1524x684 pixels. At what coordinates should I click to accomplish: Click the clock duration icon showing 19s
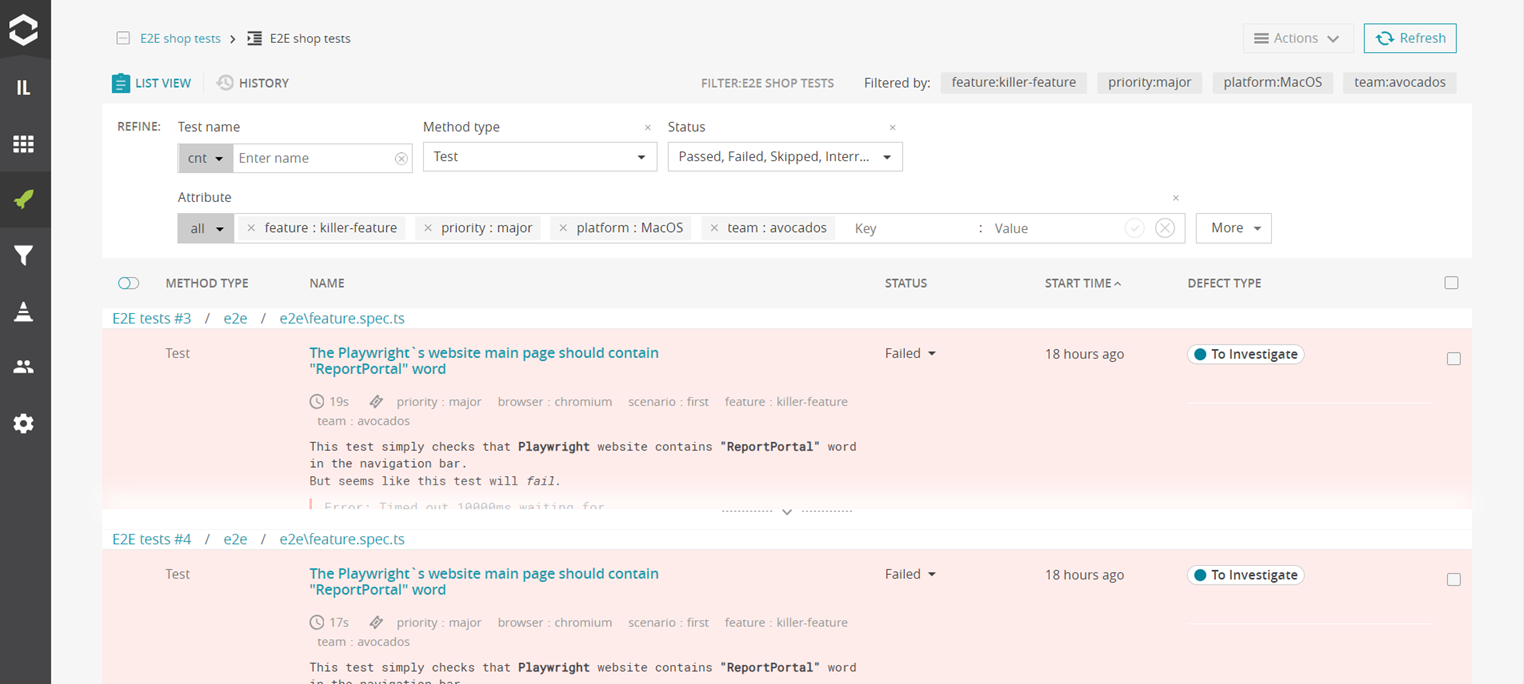tap(317, 401)
